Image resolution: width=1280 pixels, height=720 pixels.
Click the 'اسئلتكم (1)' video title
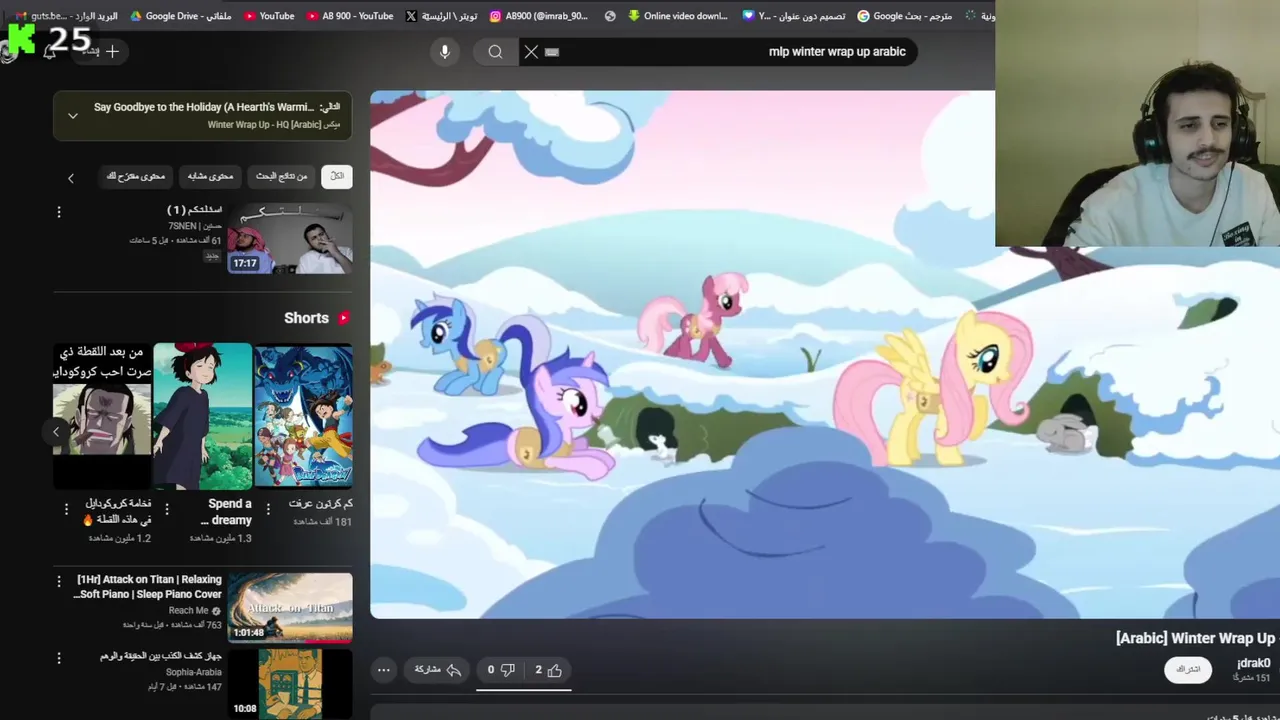(x=194, y=210)
